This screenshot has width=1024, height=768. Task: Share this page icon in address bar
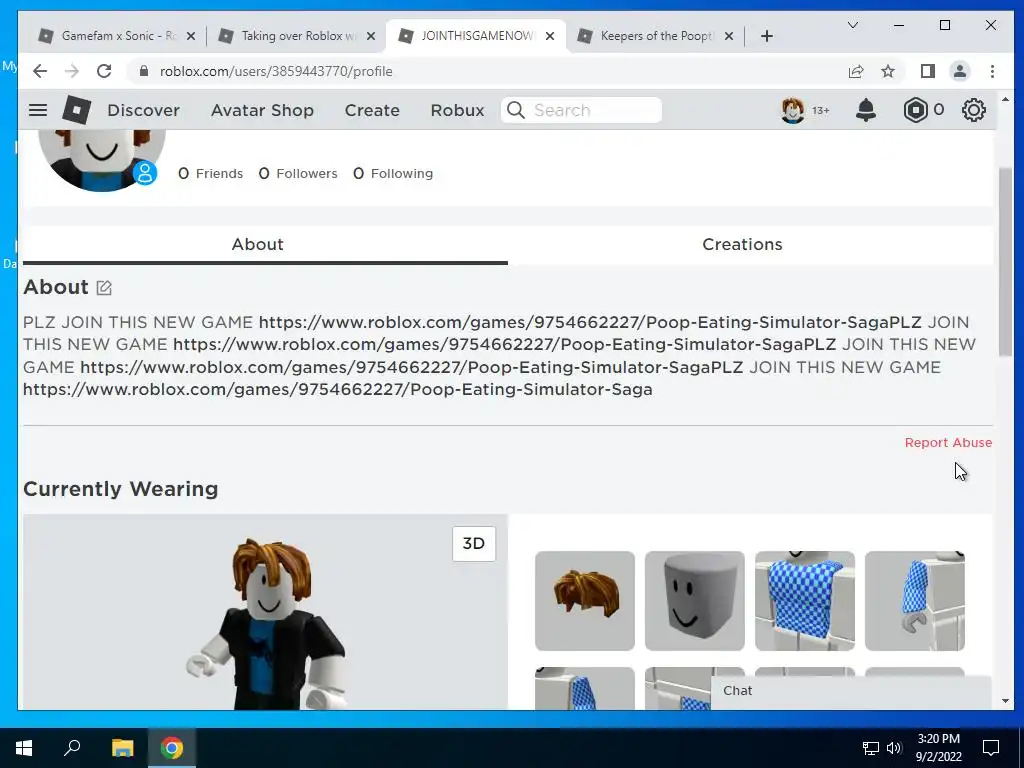click(856, 71)
